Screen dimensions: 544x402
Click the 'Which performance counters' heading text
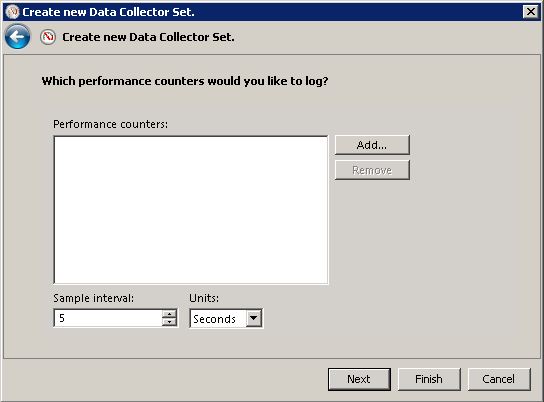point(185,81)
